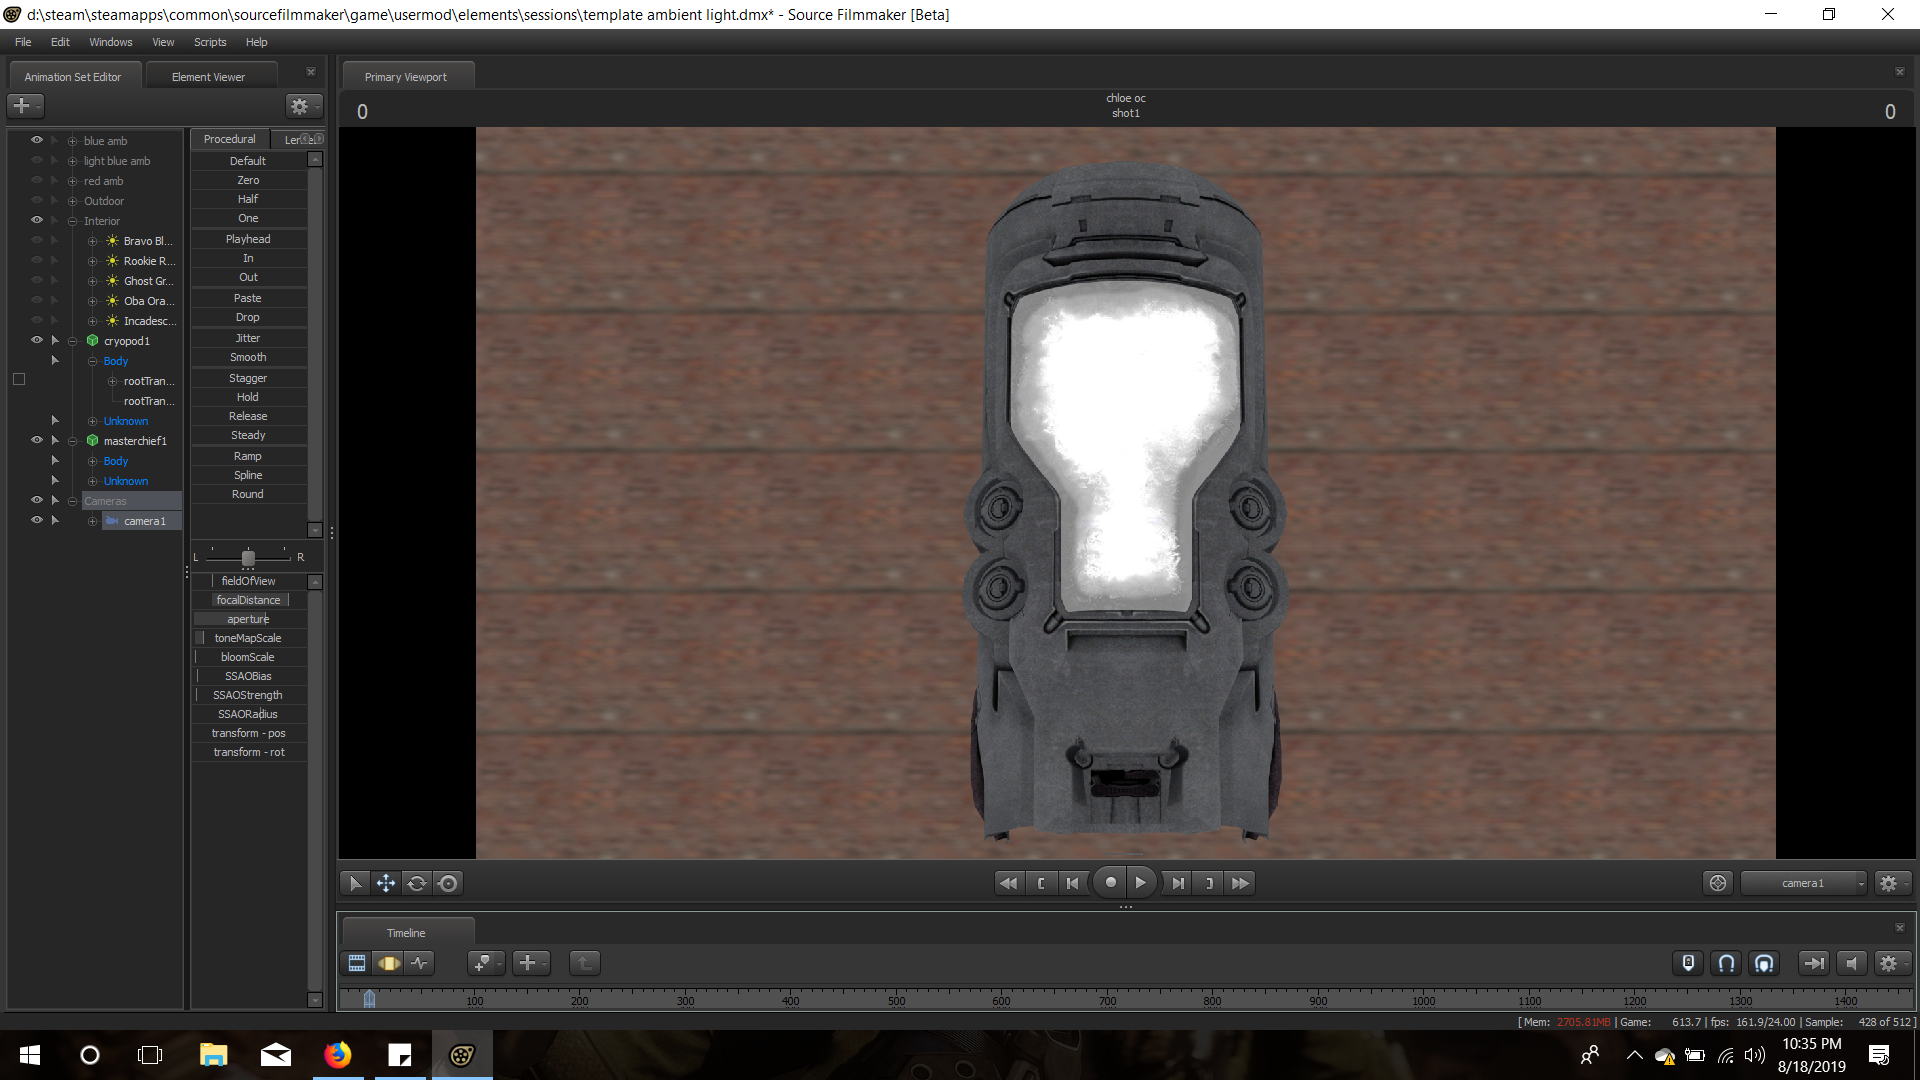Open Firefox from the Windows taskbar

338,1055
